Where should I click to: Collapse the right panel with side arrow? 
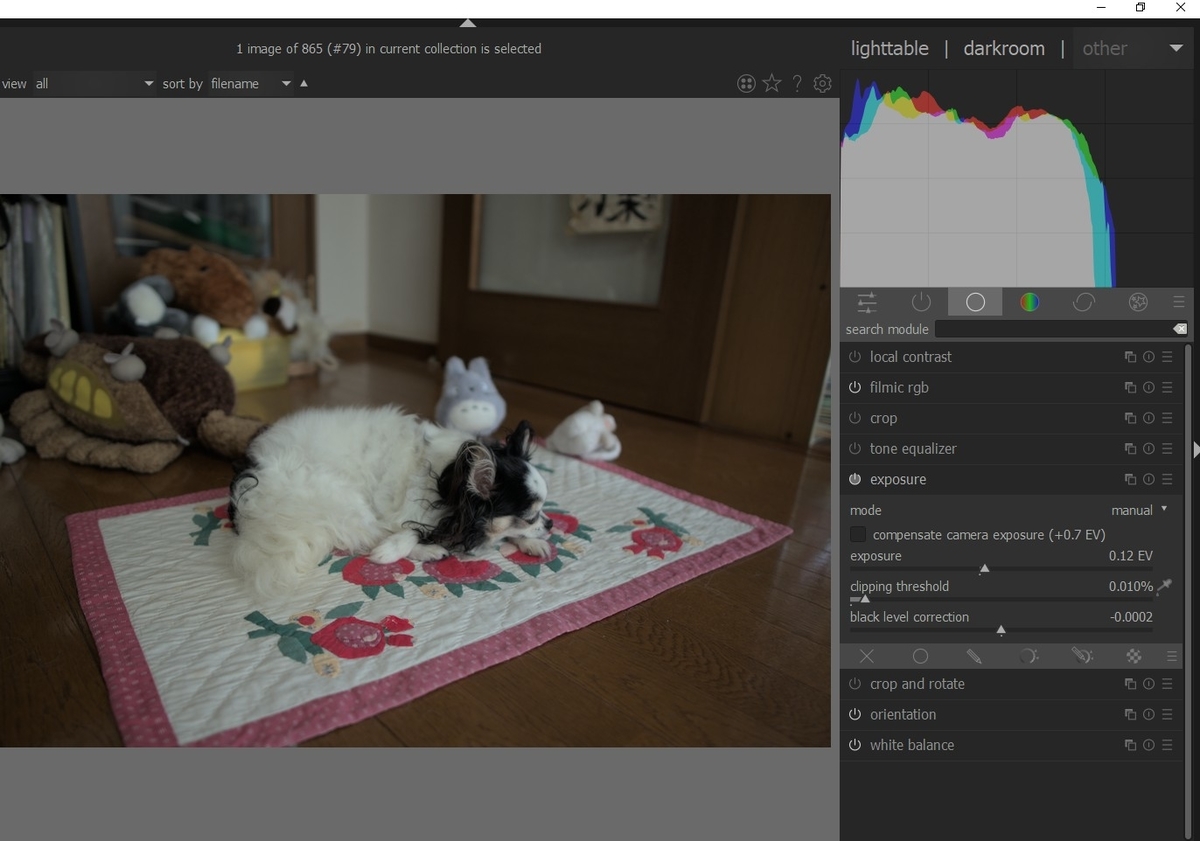(1196, 450)
